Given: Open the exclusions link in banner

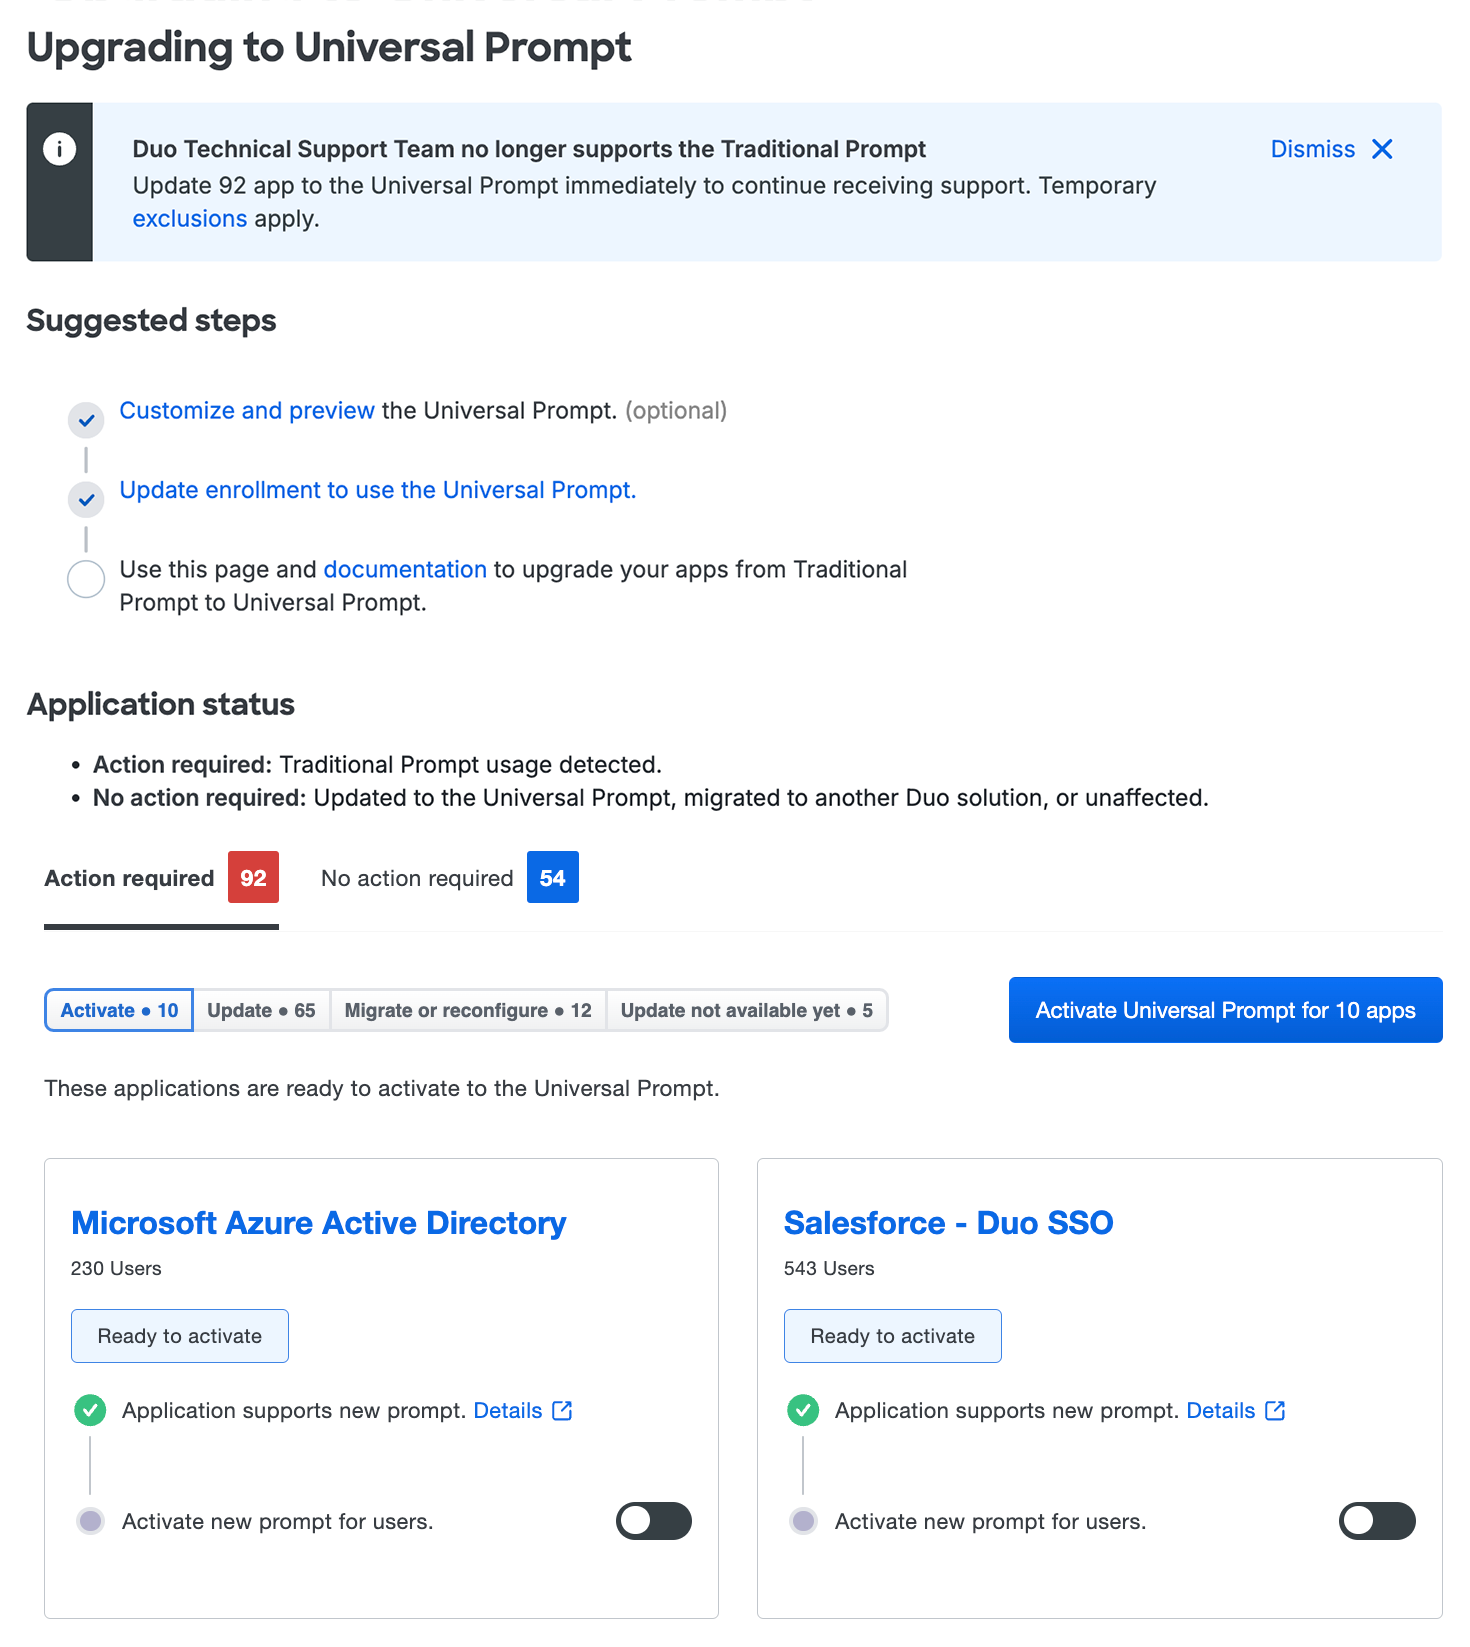Looking at the screenshot, I should [190, 219].
